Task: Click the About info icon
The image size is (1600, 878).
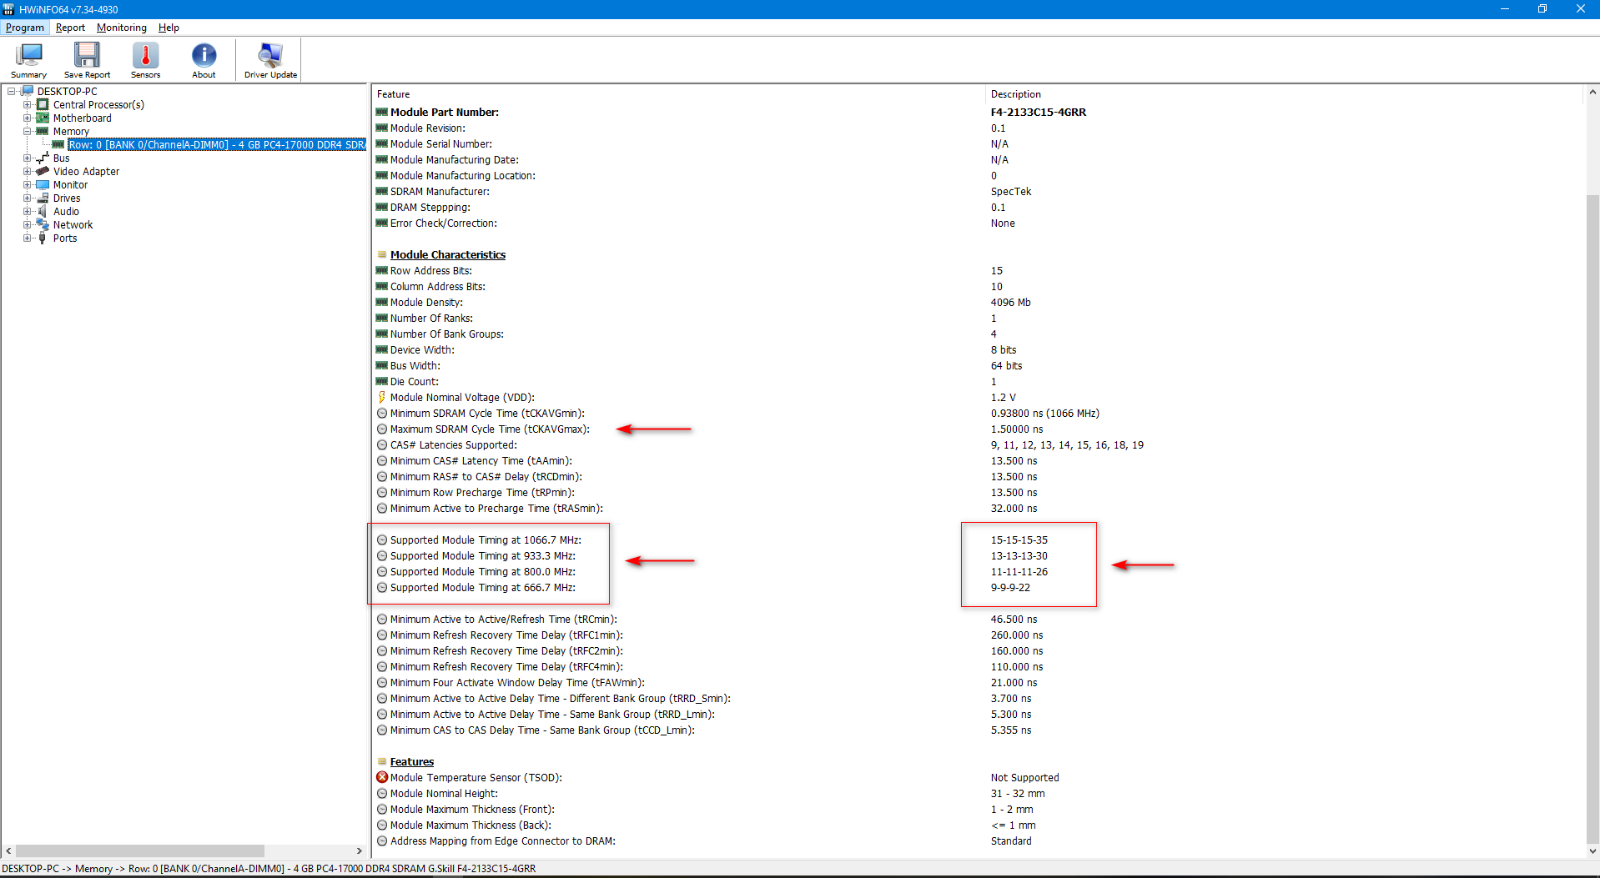Action: 204,61
